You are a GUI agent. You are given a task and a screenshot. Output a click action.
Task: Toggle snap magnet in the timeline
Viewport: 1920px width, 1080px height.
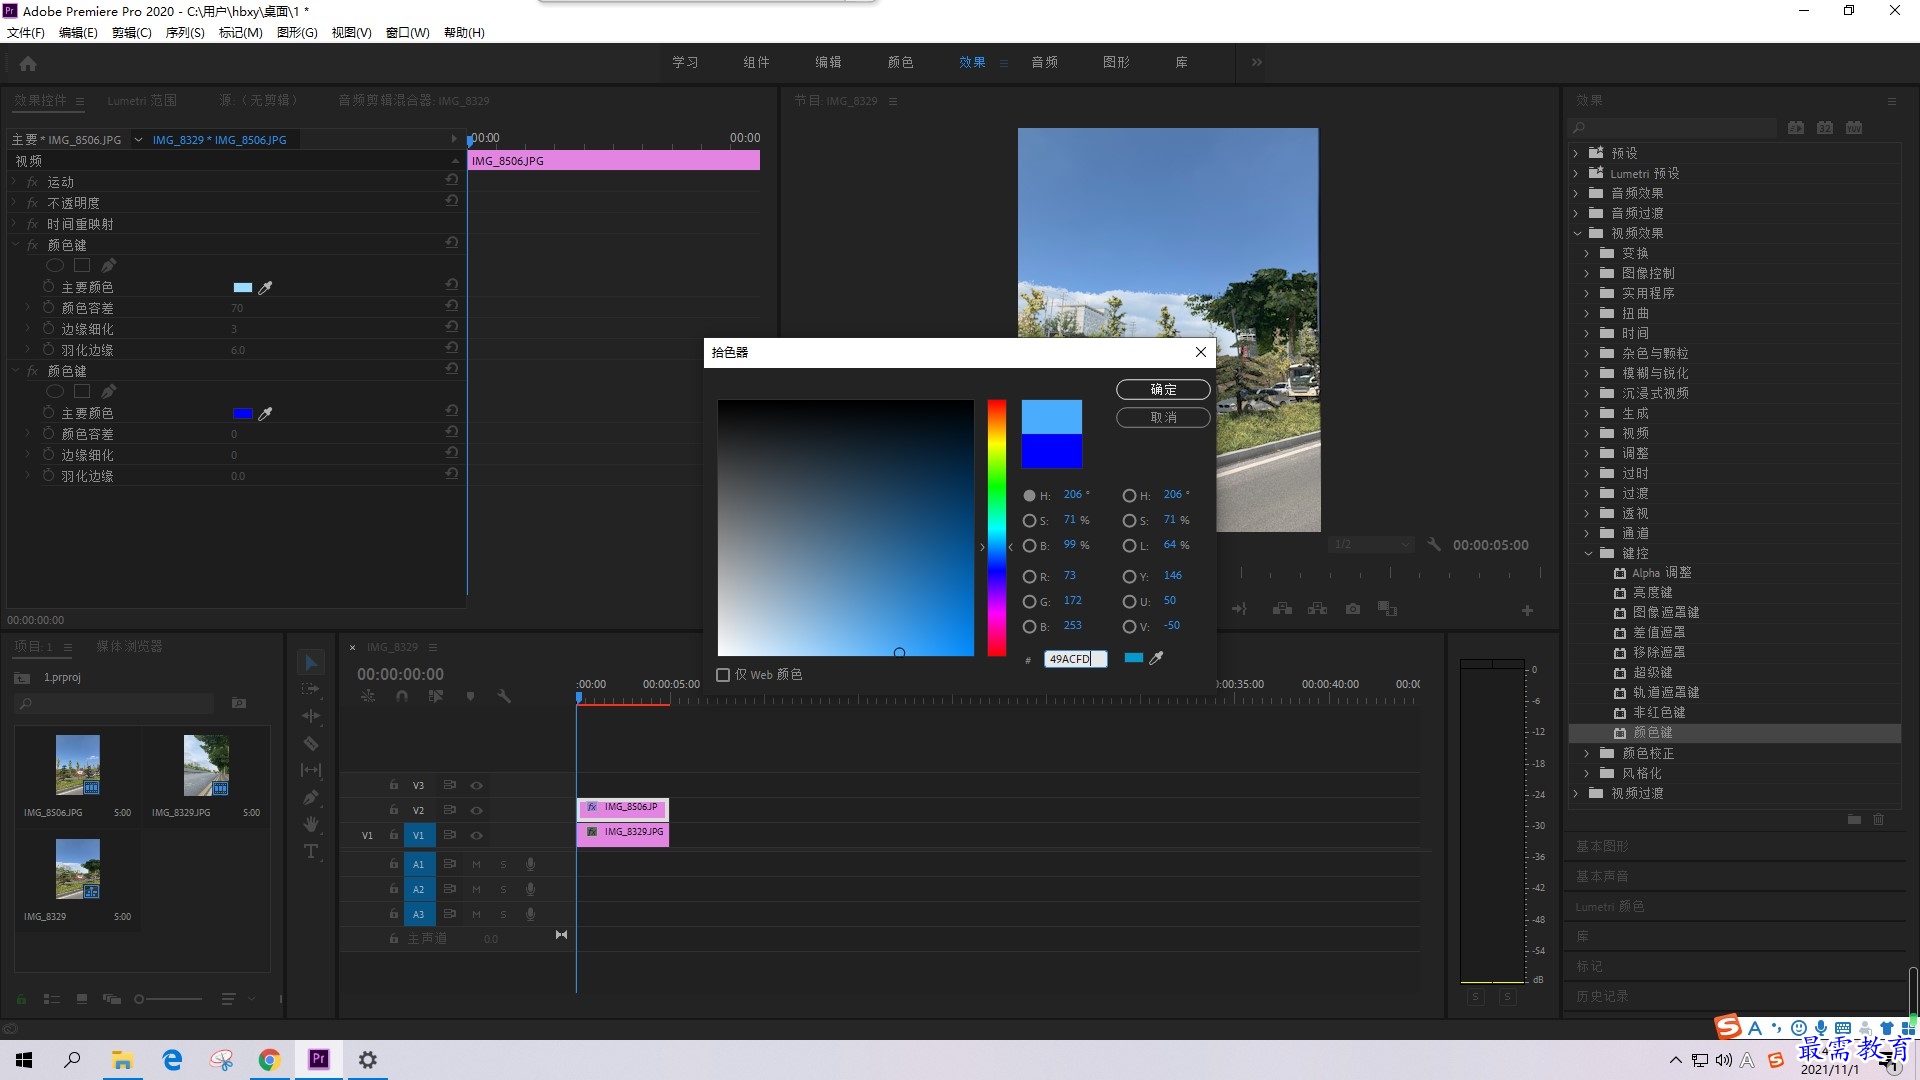coord(402,696)
